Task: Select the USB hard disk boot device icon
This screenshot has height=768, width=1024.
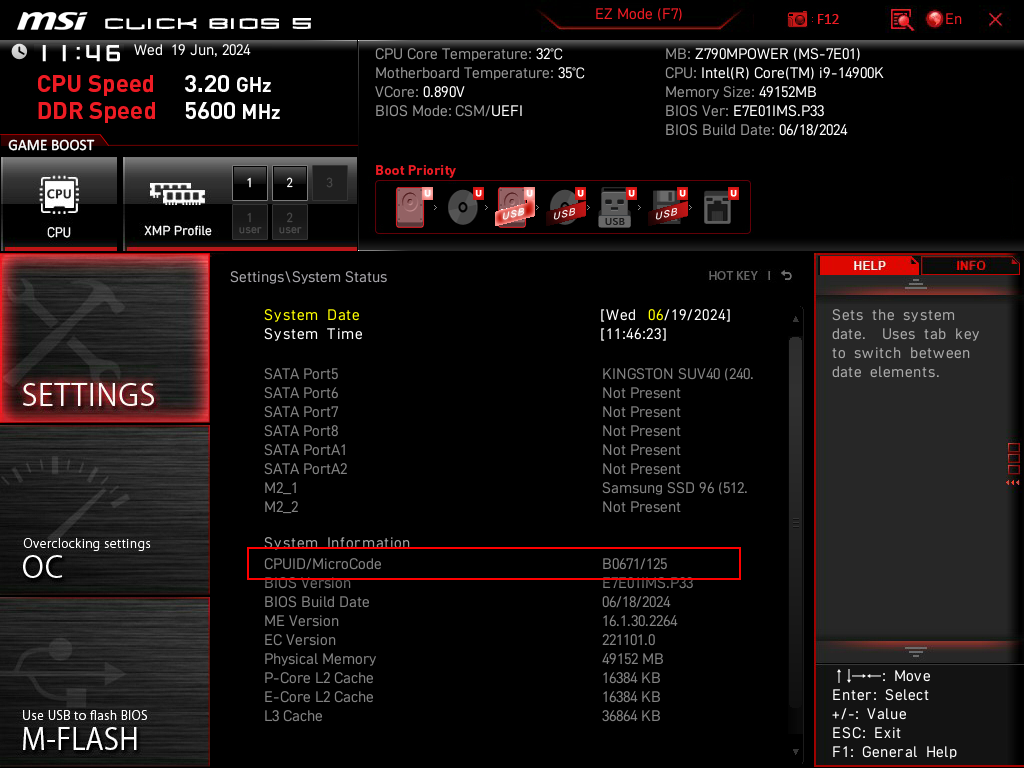Action: pyautogui.click(x=515, y=207)
